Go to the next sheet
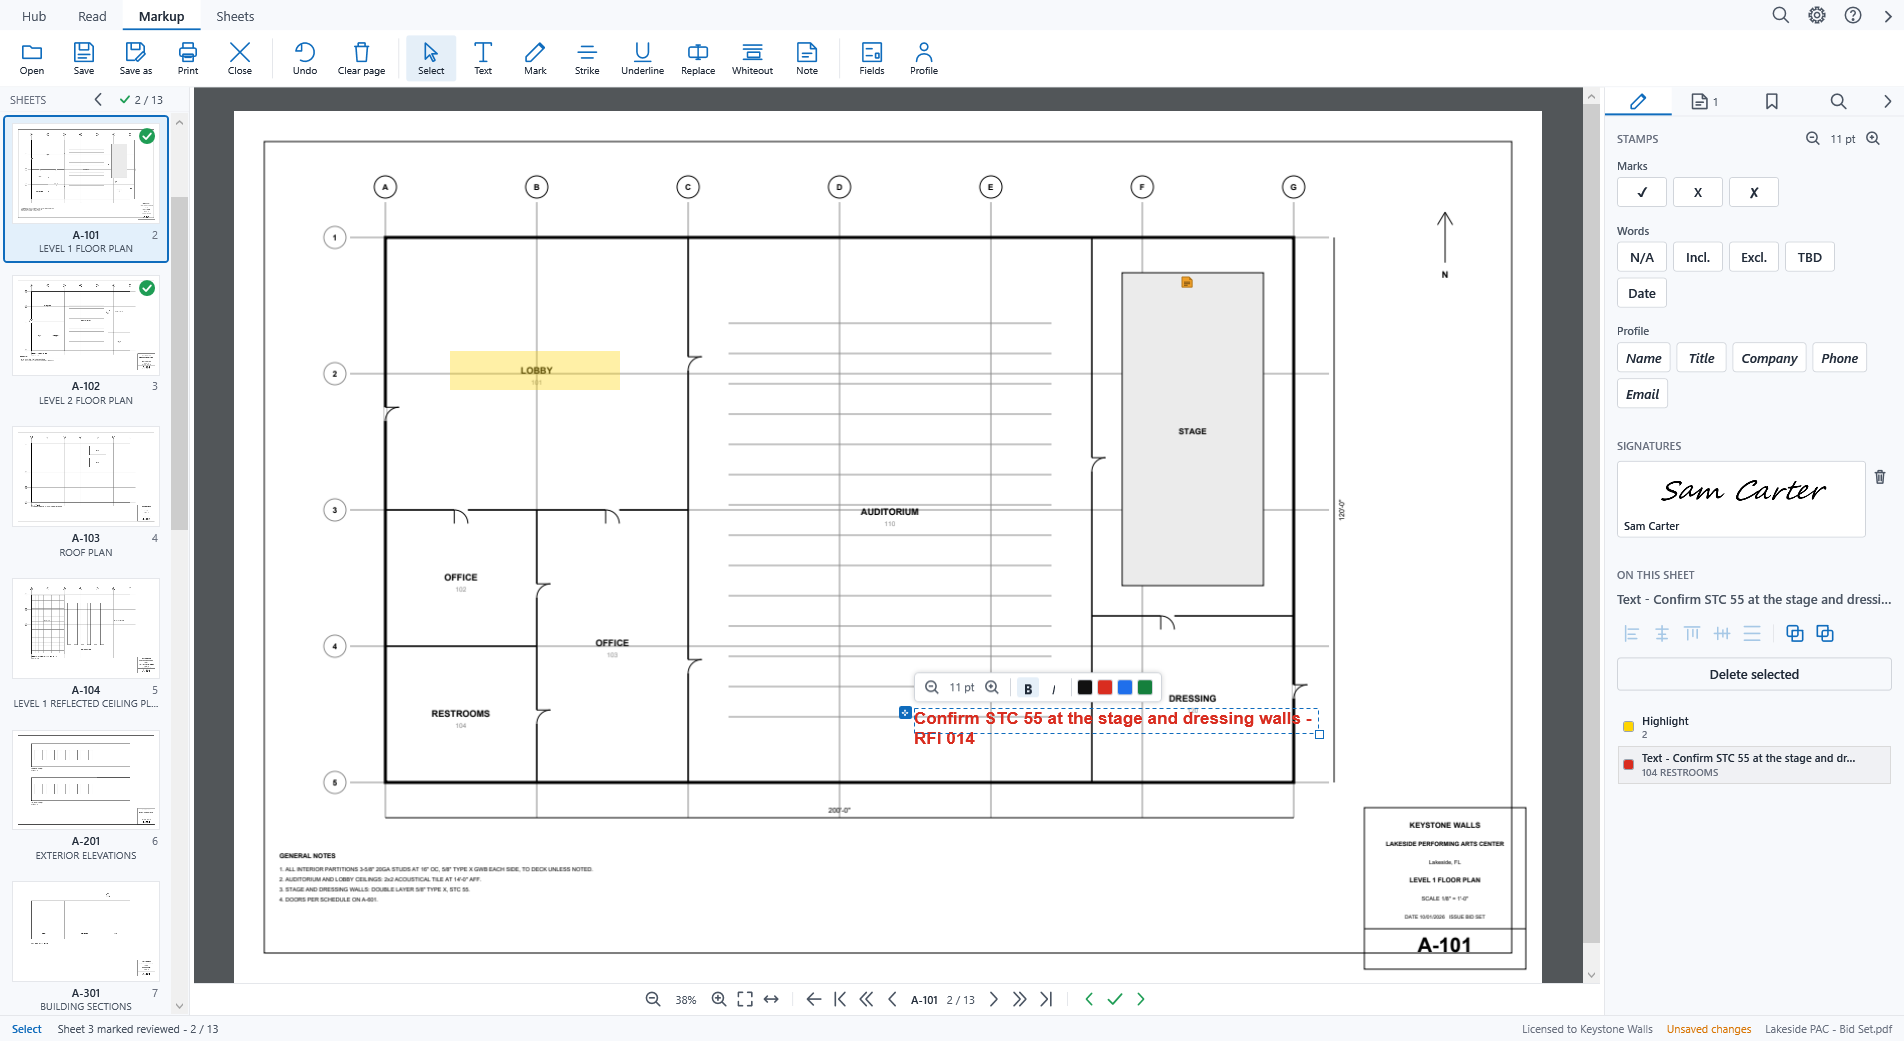The width and height of the screenshot is (1904, 1041). tap(993, 999)
